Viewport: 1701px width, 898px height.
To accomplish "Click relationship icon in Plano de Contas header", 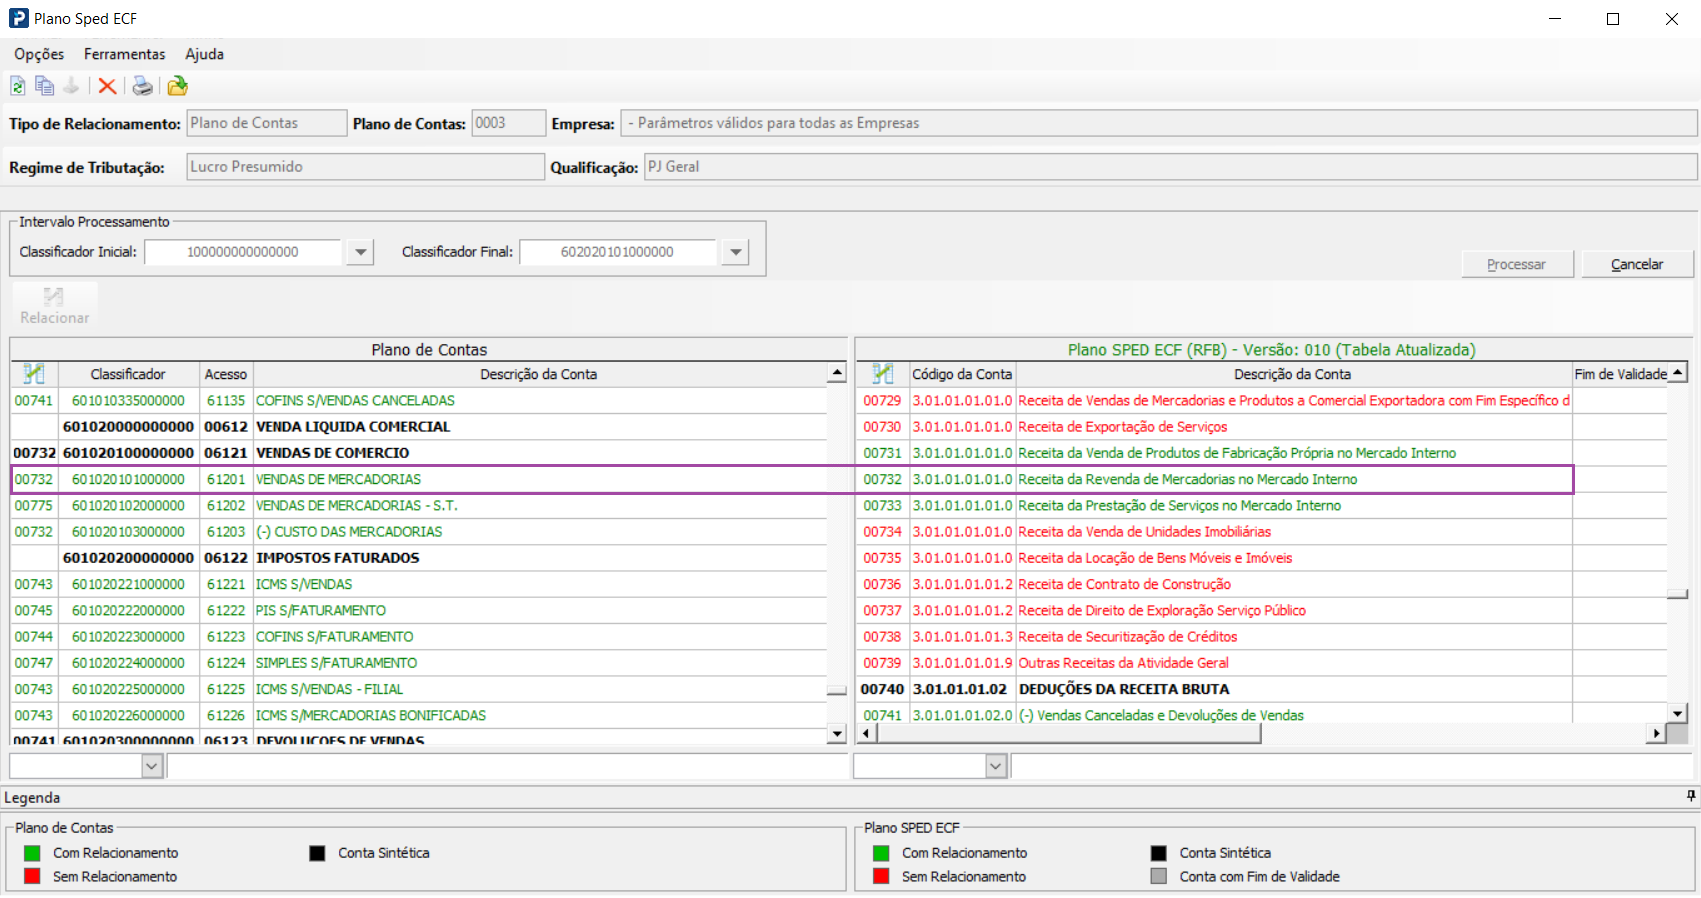I will 34,374.
